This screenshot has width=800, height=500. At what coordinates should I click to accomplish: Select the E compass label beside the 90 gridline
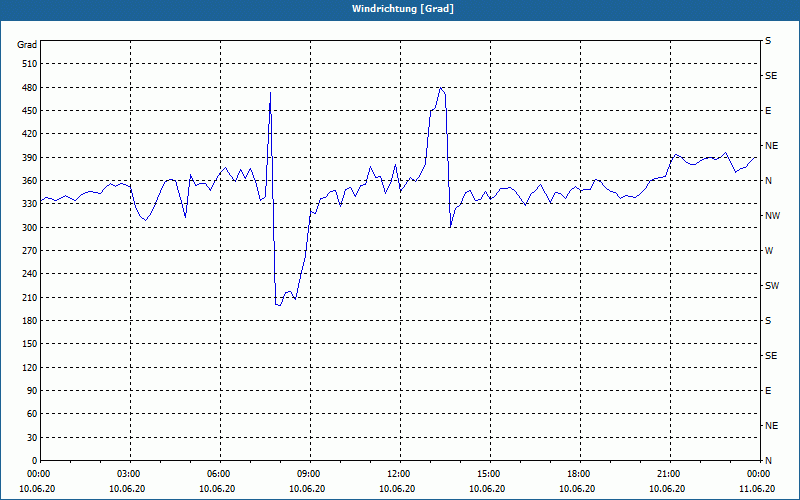coord(768,391)
